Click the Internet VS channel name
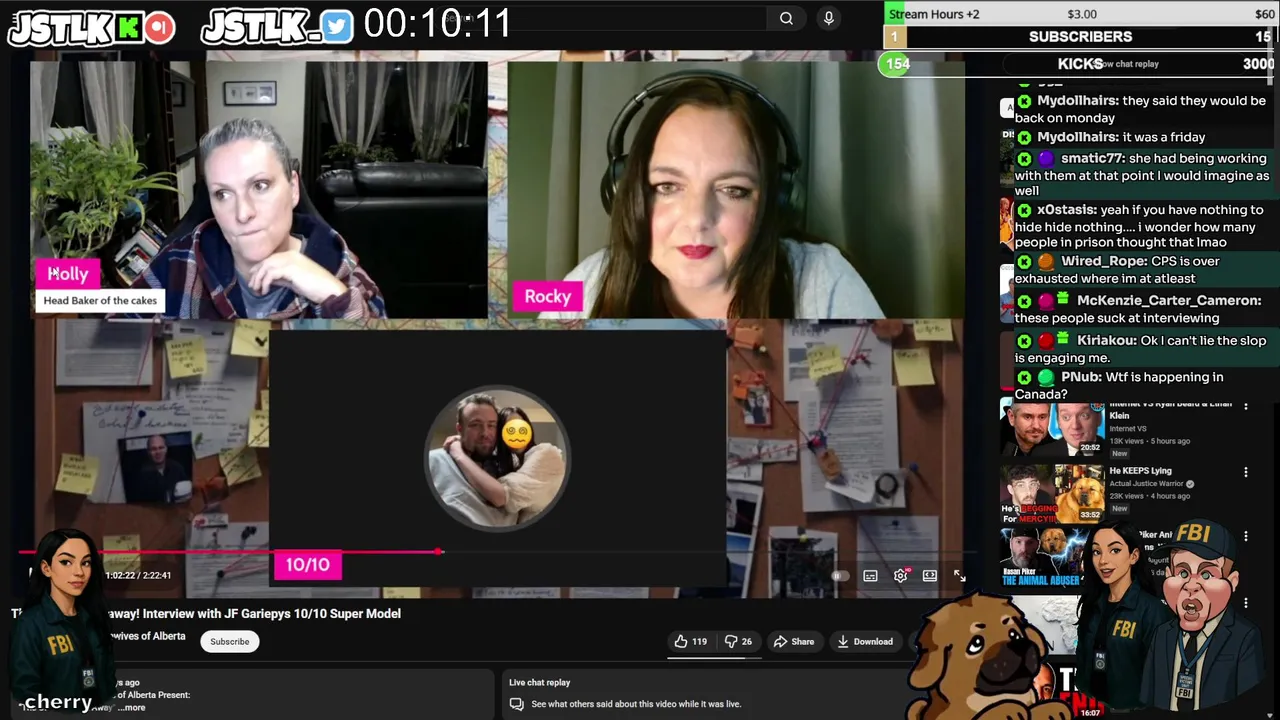Image resolution: width=1280 pixels, height=720 pixels. (x=1128, y=428)
